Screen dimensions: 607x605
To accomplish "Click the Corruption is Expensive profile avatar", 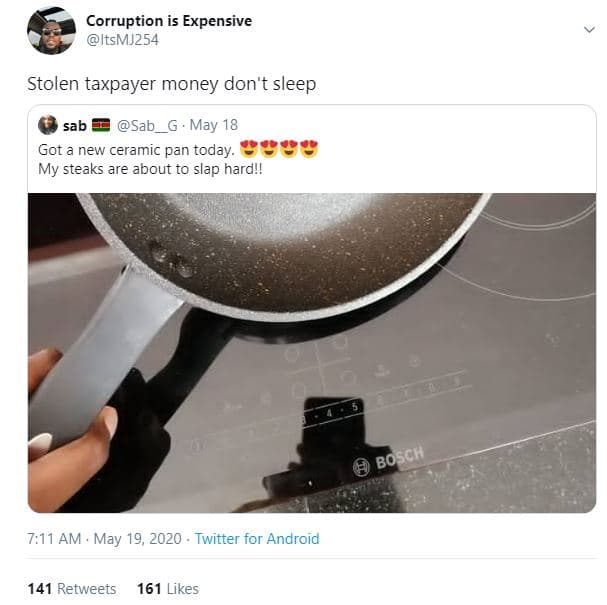I will click(x=51, y=30).
